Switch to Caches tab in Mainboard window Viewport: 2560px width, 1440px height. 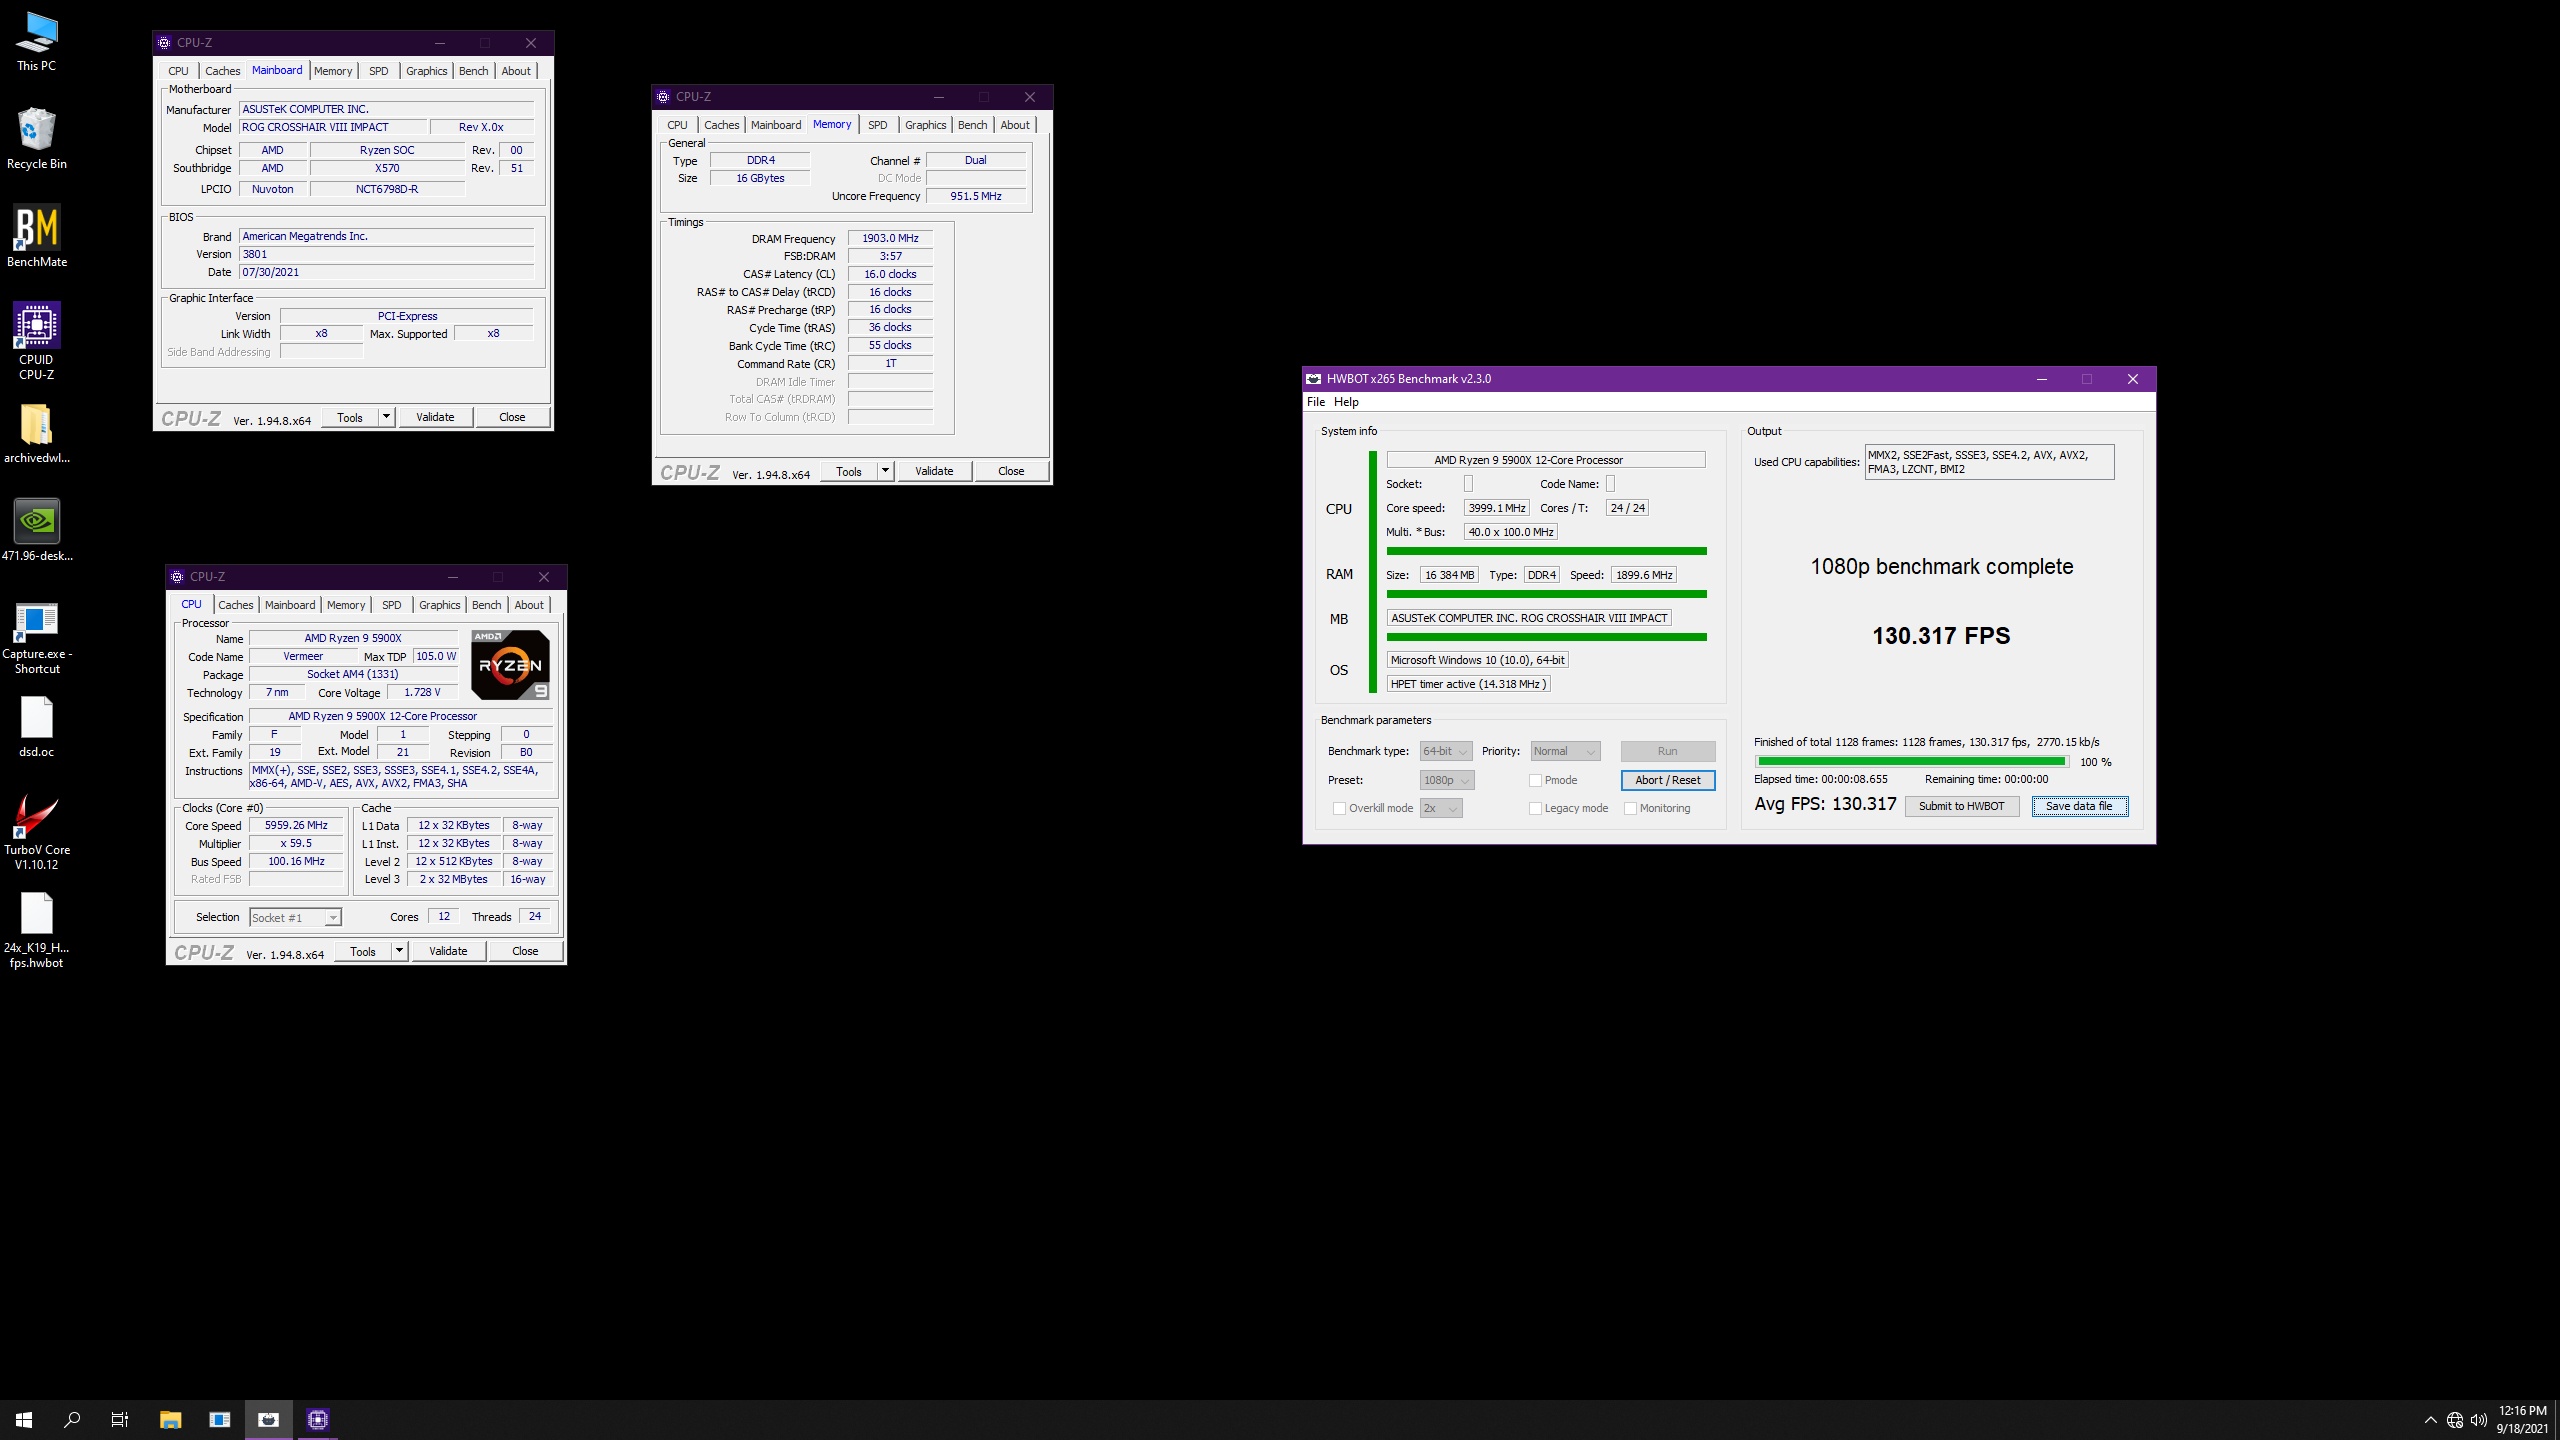(x=222, y=71)
